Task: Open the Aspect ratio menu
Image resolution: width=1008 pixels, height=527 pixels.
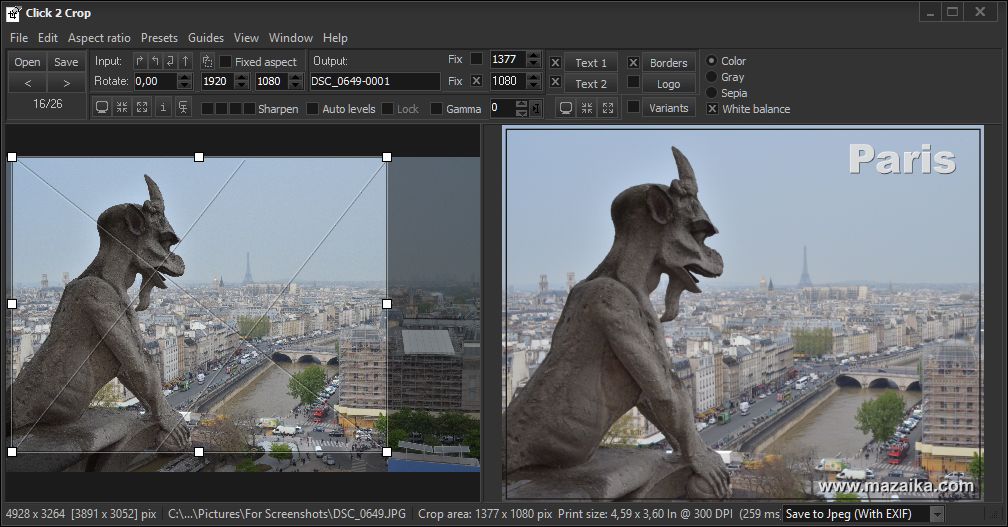Action: click(x=99, y=38)
